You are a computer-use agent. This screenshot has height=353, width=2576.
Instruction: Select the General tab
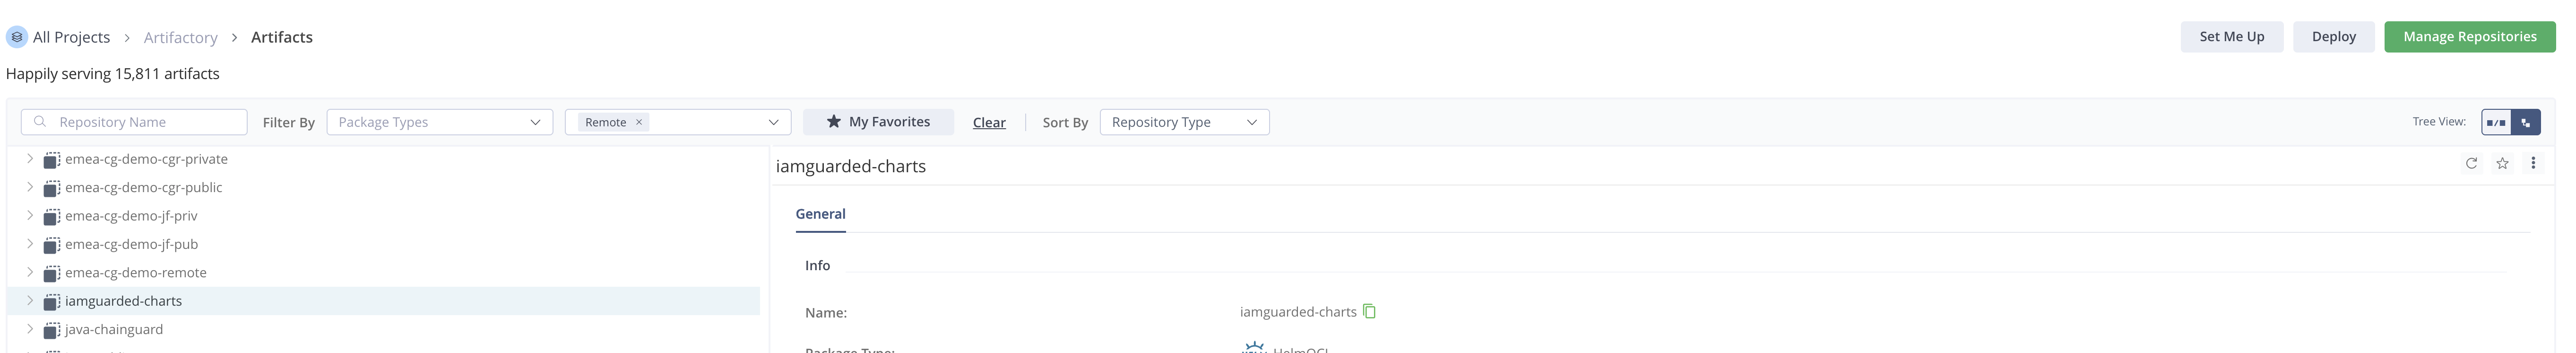(x=820, y=214)
